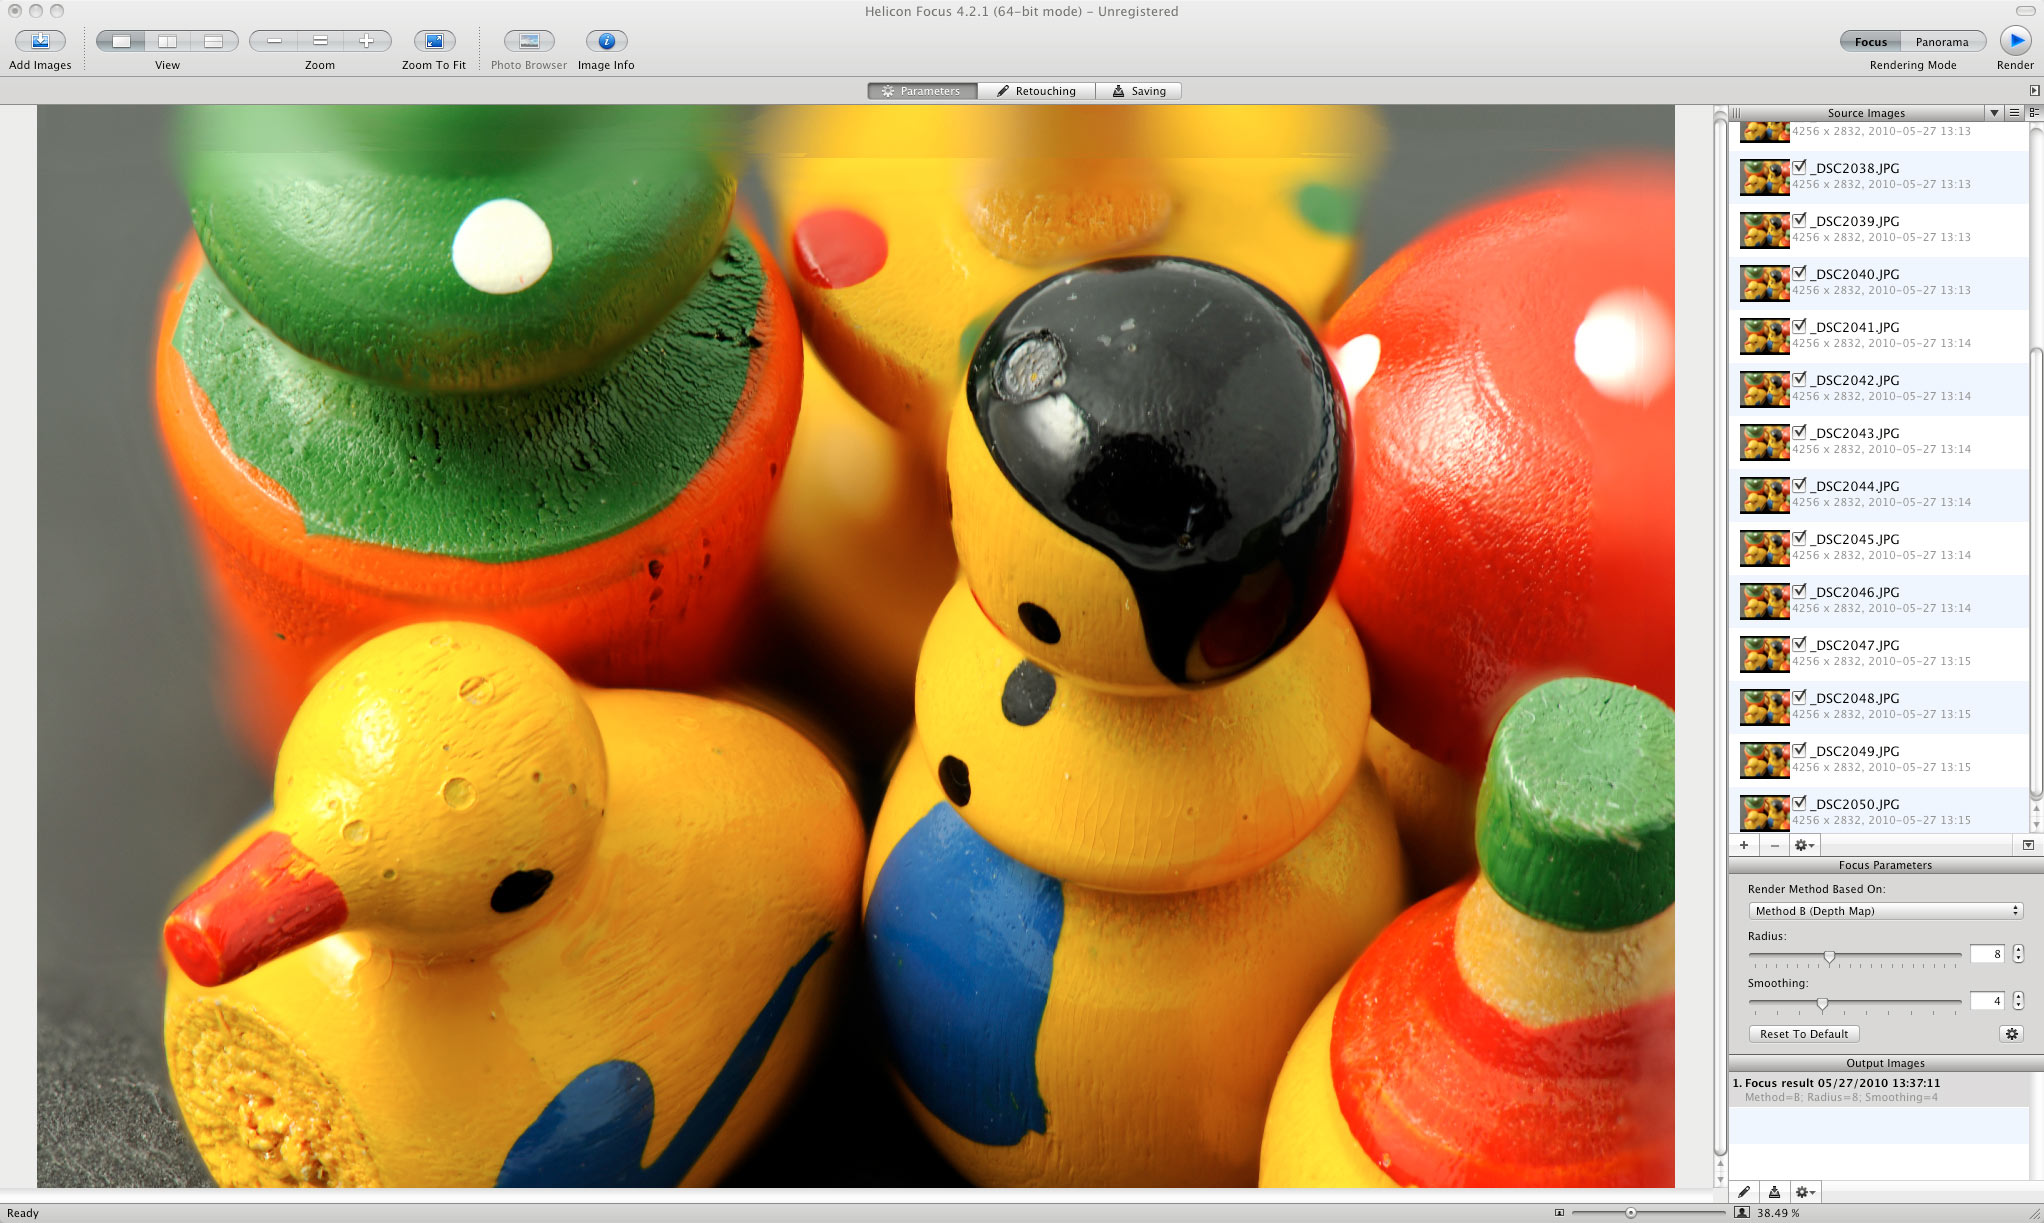
Task: Click the Smoothing value field
Action: click(x=1988, y=1001)
